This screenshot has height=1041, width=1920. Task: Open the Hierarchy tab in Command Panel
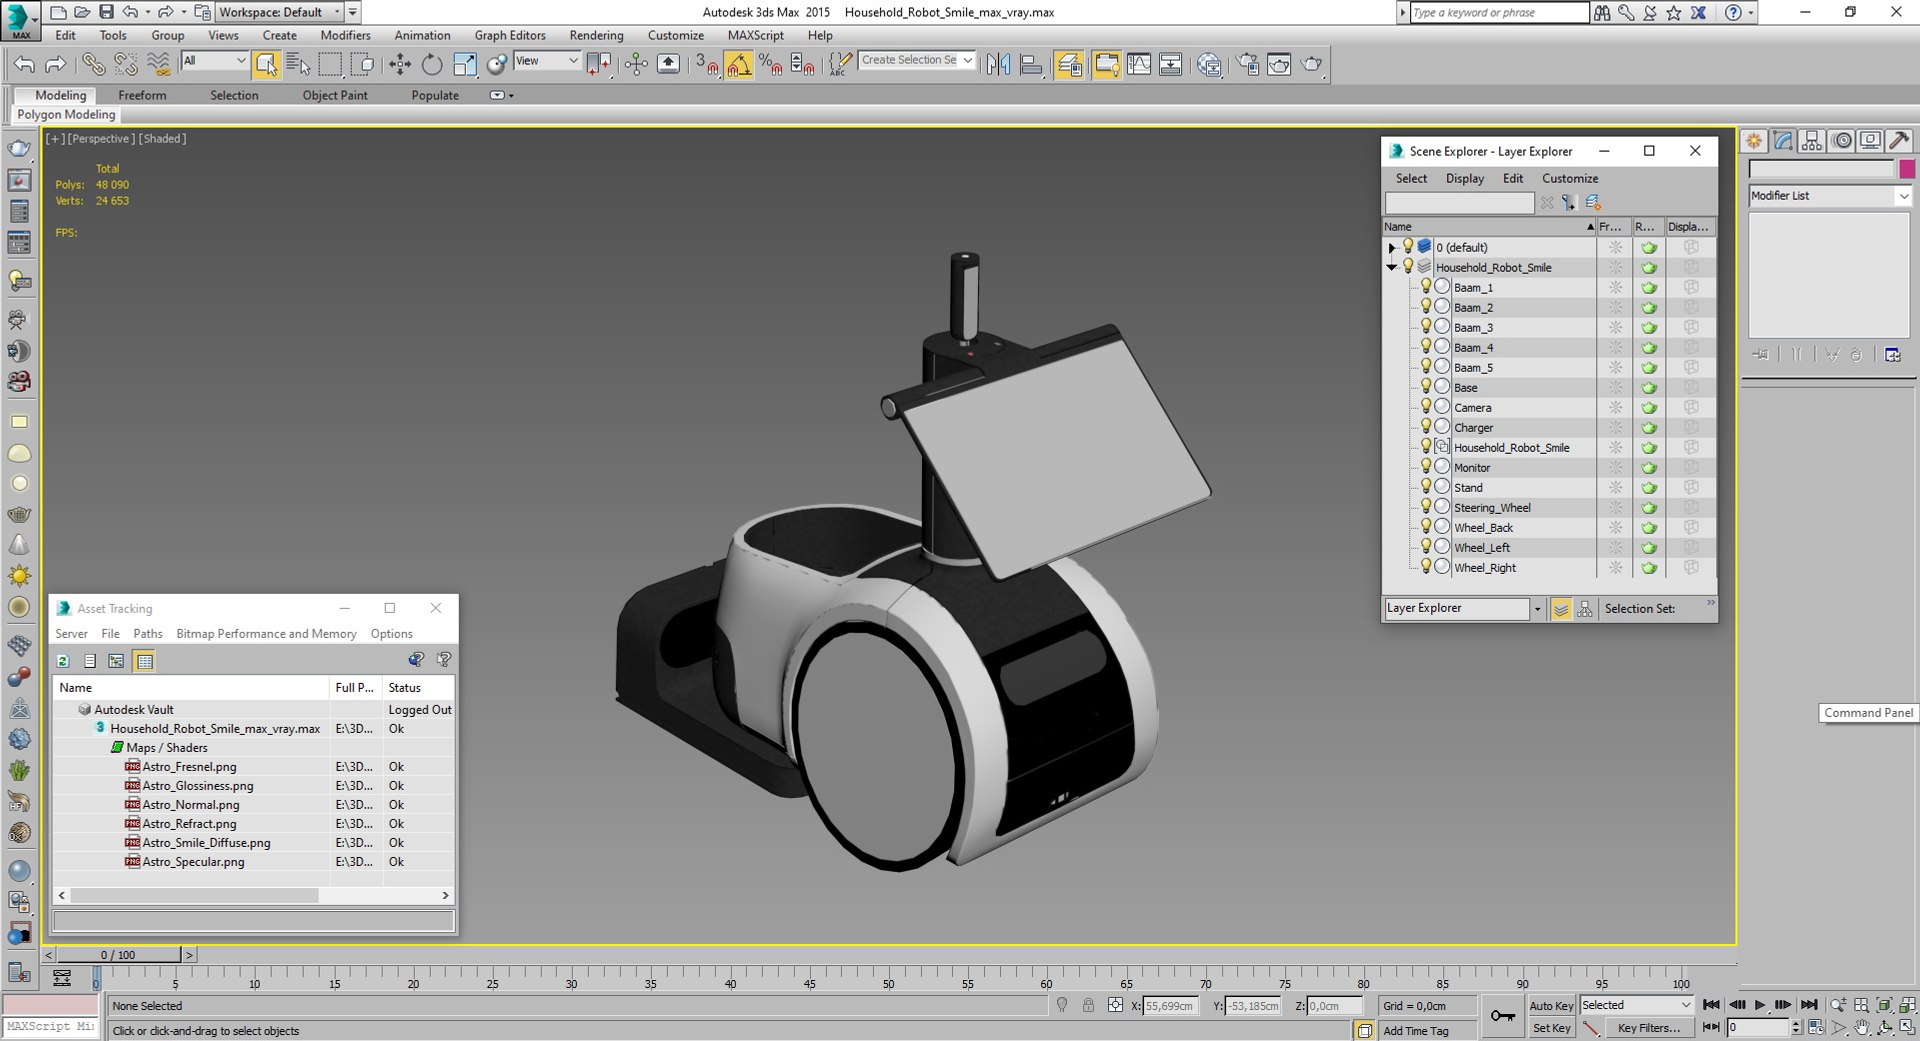click(1812, 141)
